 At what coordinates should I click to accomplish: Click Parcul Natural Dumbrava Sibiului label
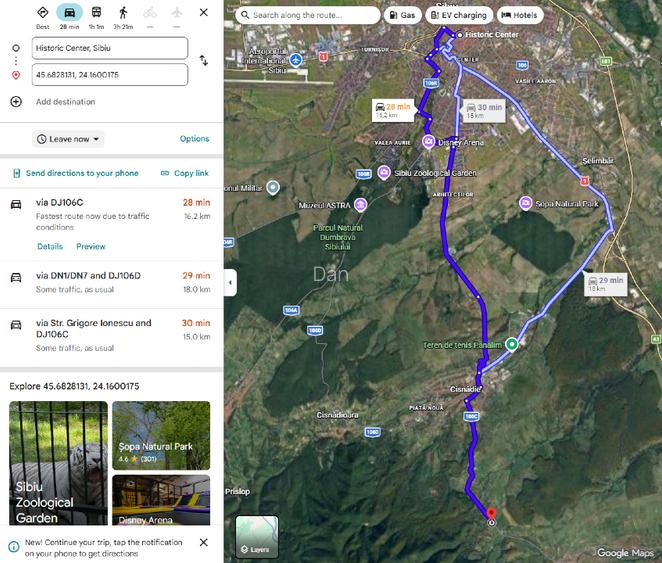[x=338, y=237]
